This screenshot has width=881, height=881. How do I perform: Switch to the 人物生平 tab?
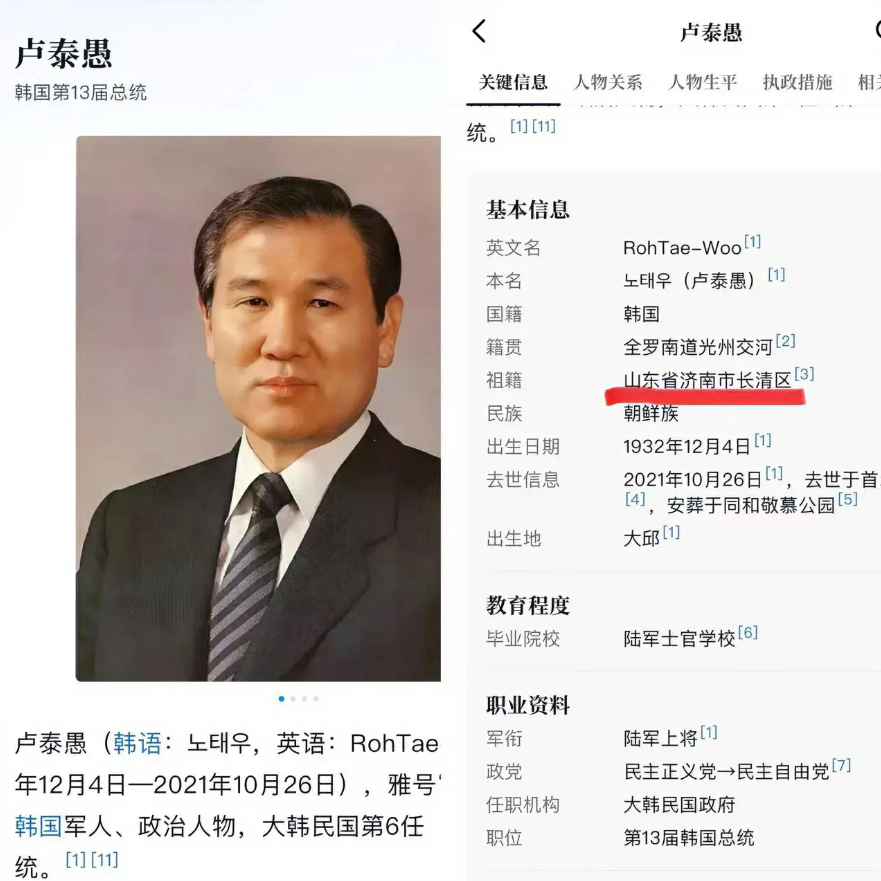point(702,82)
